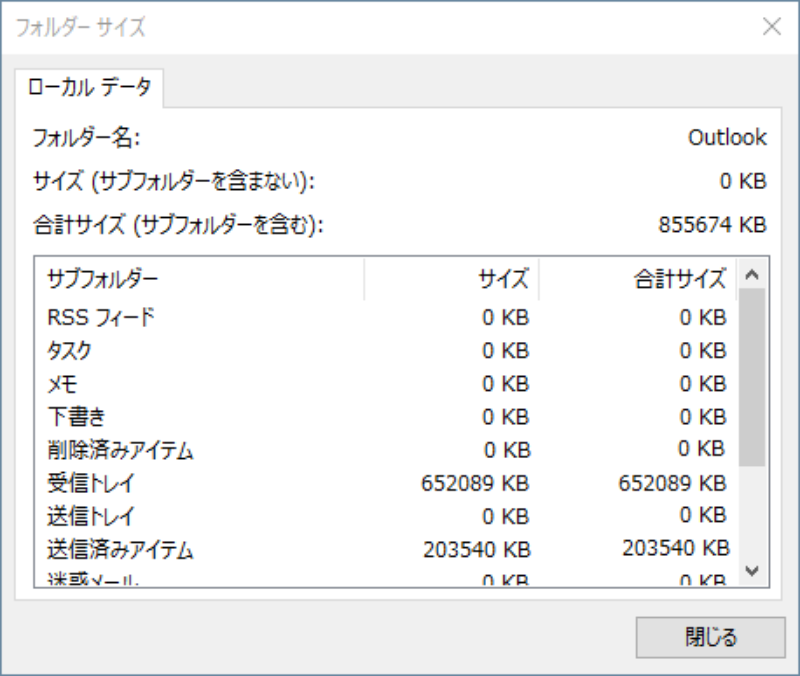Click the 652089 KB size value for 受信トレイ
The width and height of the screenshot is (800, 676).
474,484
